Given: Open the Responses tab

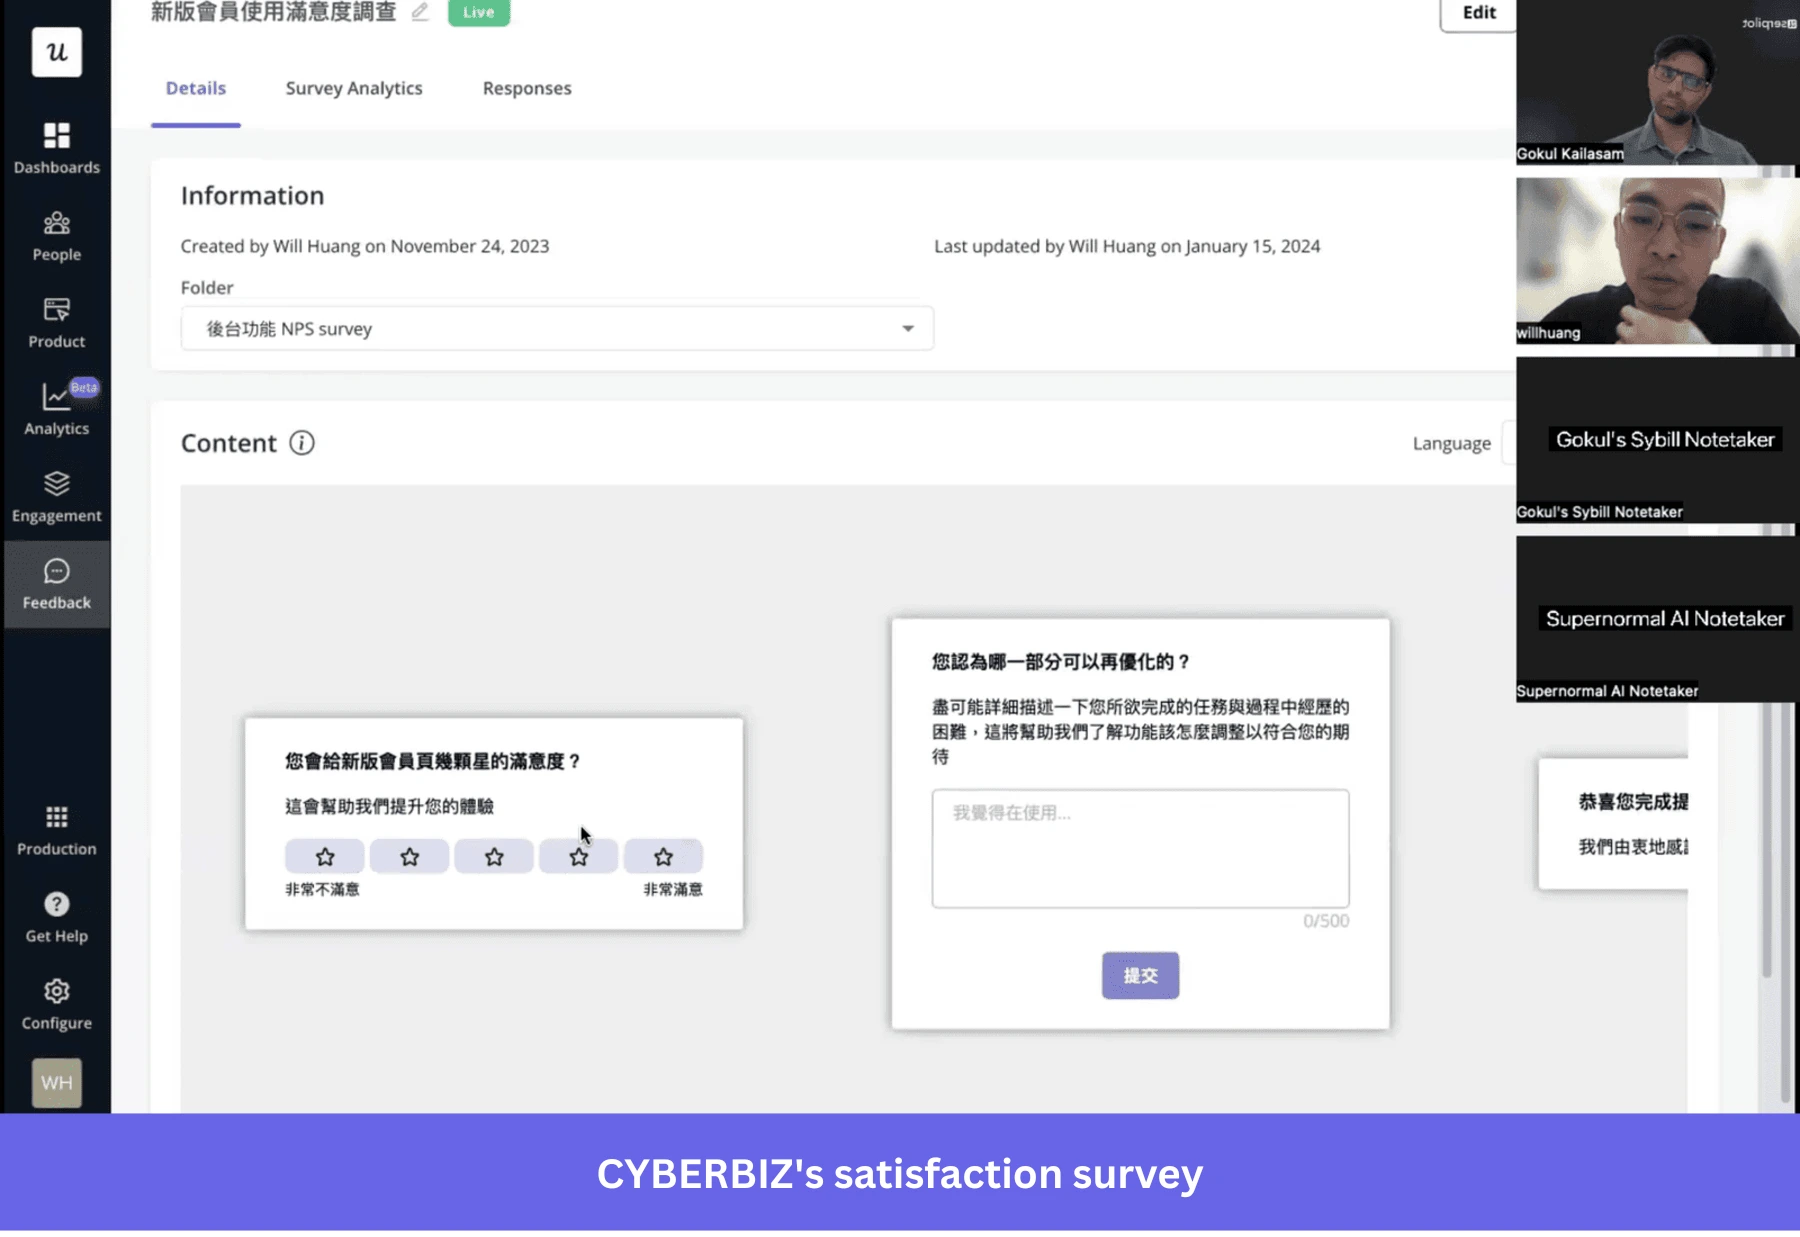Looking at the screenshot, I should coord(526,88).
